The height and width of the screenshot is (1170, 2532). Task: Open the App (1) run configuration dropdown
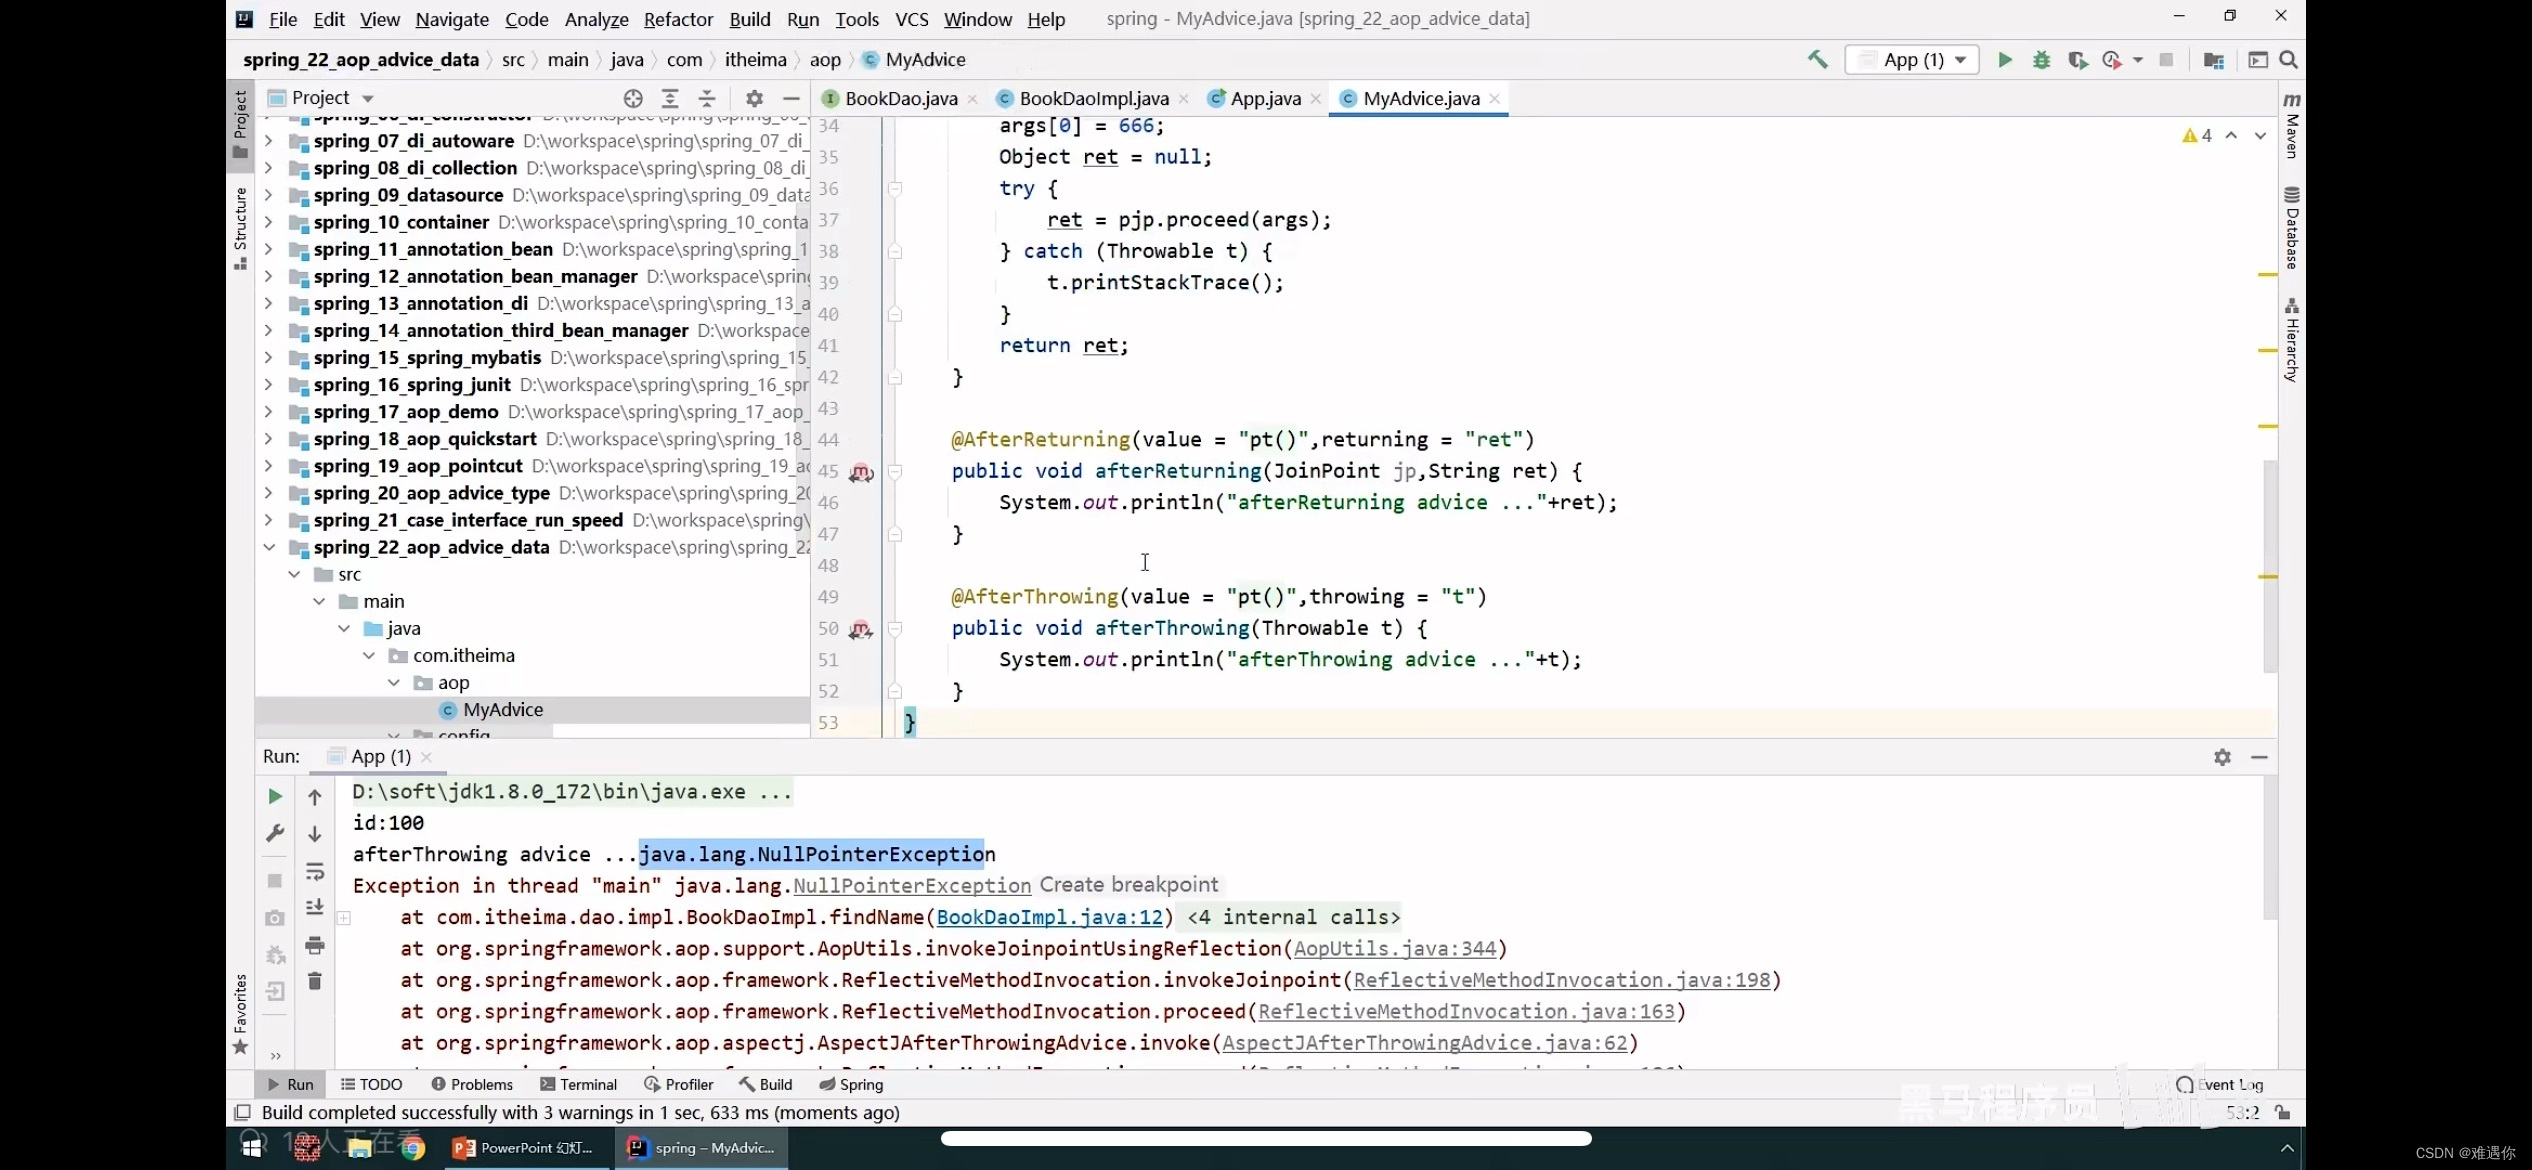tap(1911, 60)
